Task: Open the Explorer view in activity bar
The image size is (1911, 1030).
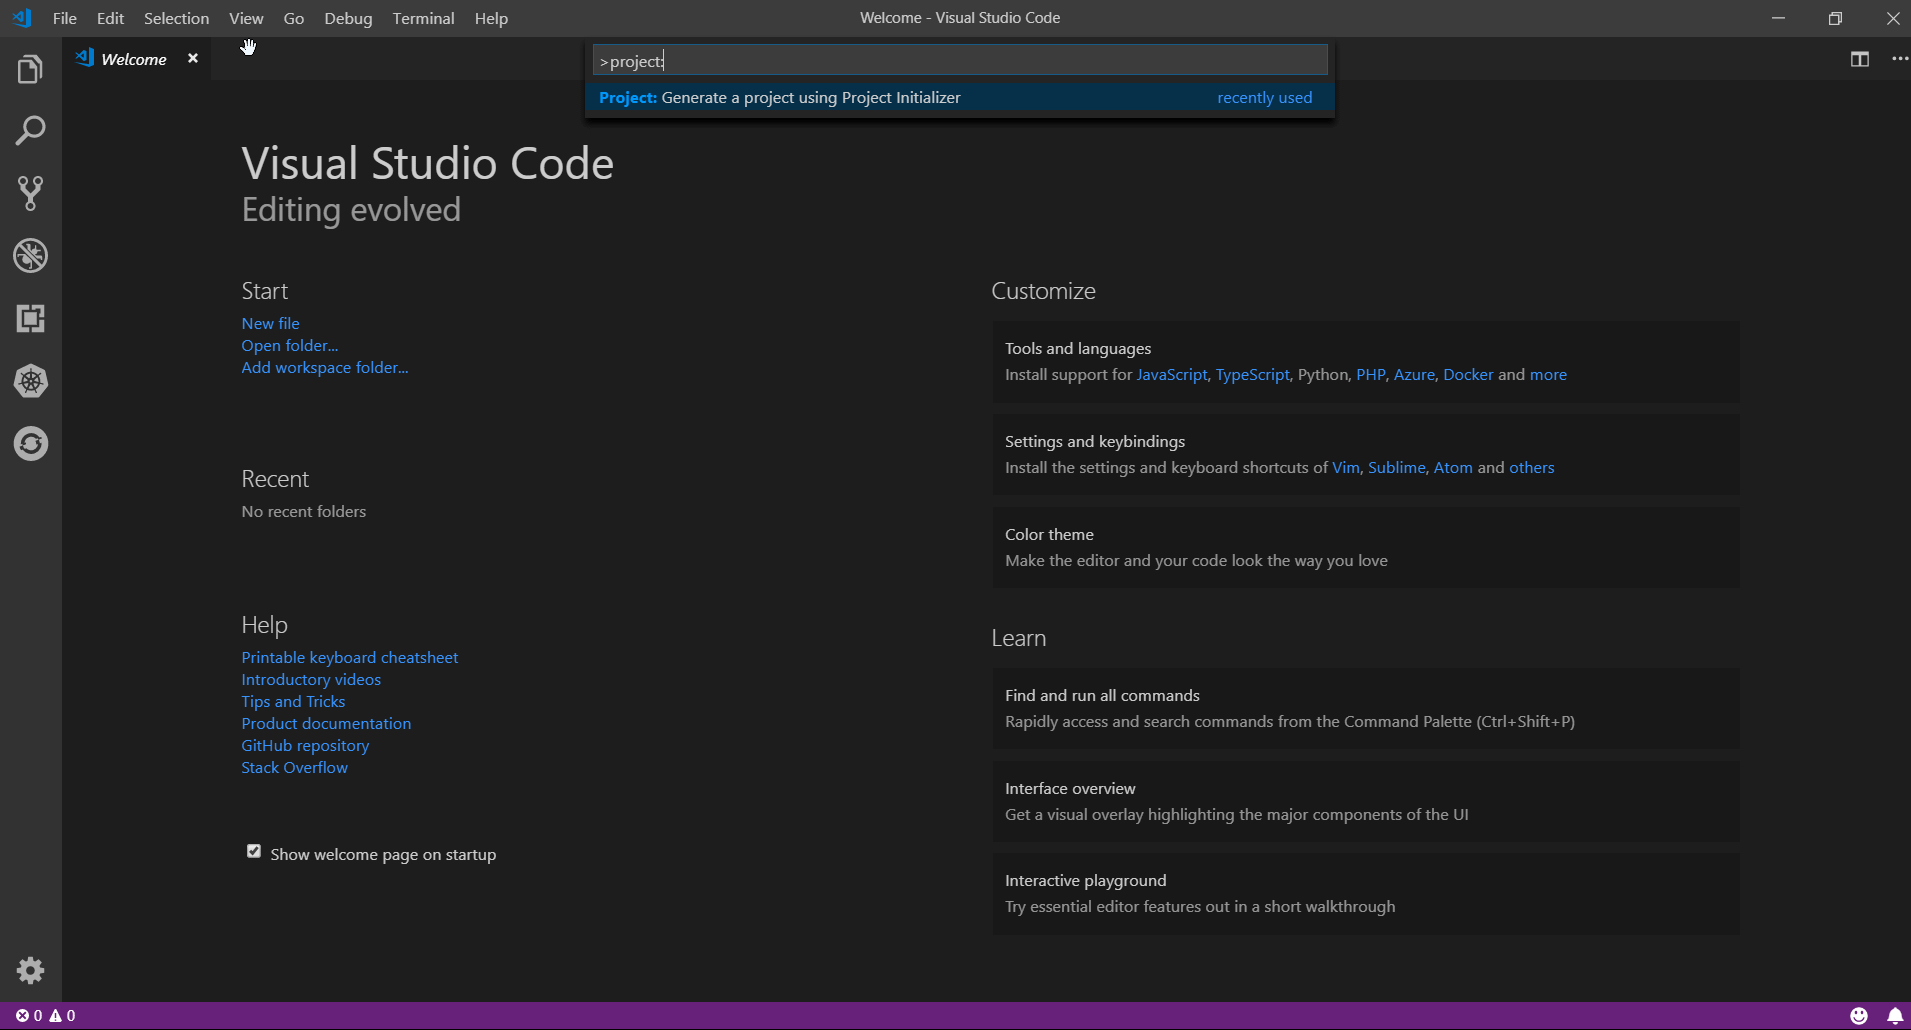Action: [30, 70]
